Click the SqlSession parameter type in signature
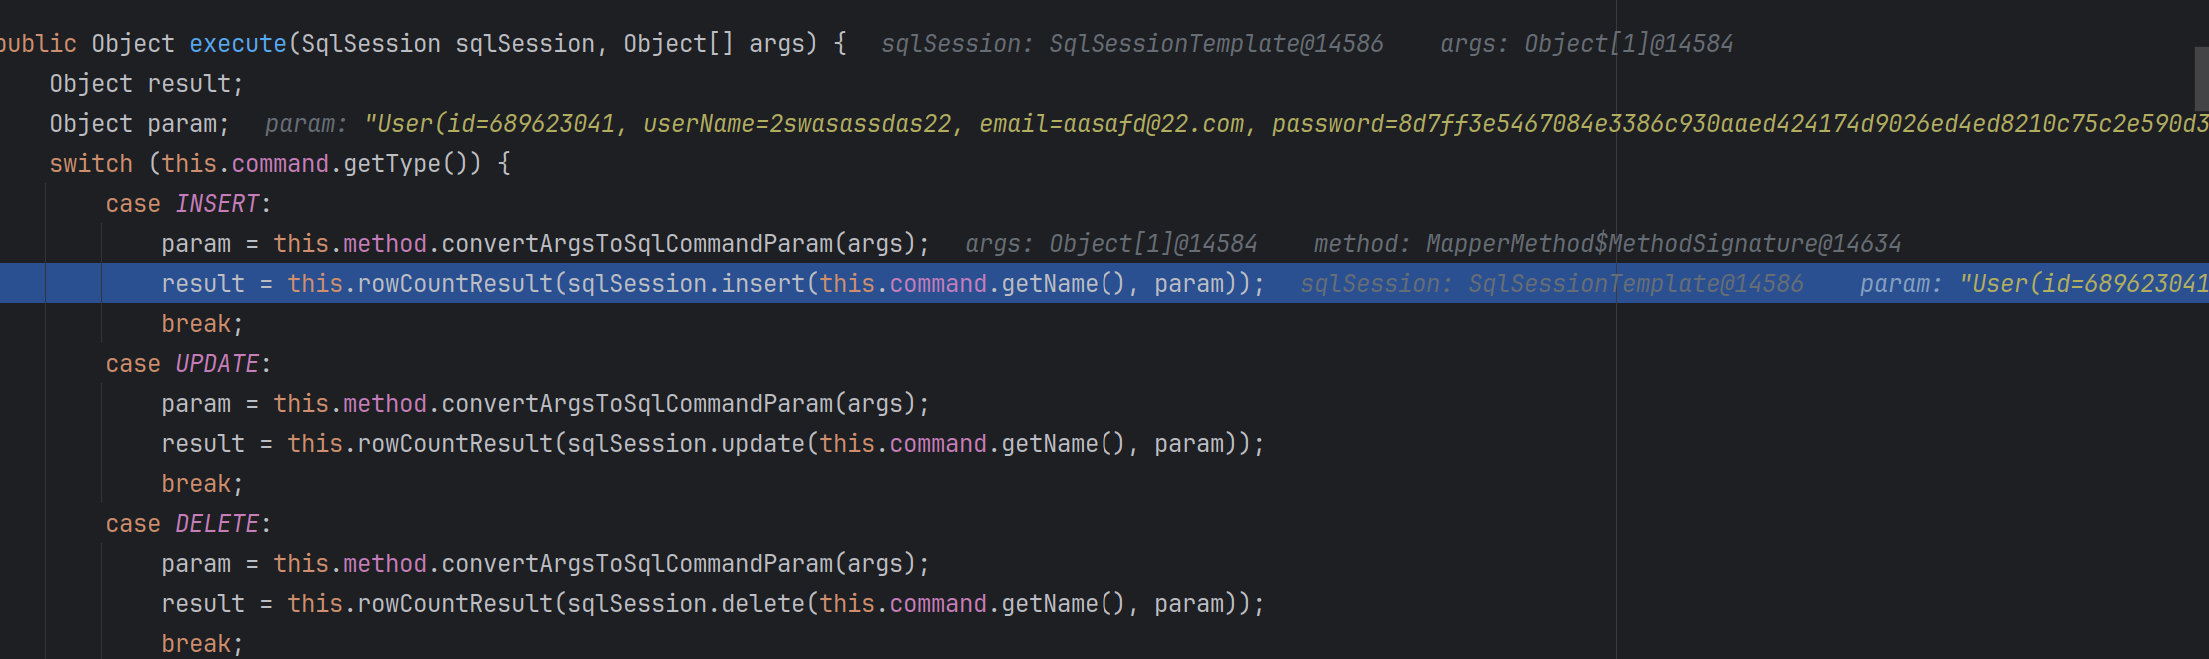 [370, 44]
